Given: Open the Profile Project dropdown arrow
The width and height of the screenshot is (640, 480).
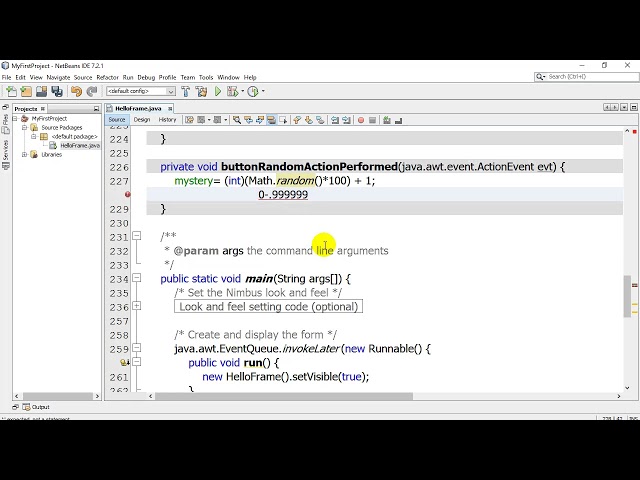Looking at the screenshot, I should pos(263,91).
